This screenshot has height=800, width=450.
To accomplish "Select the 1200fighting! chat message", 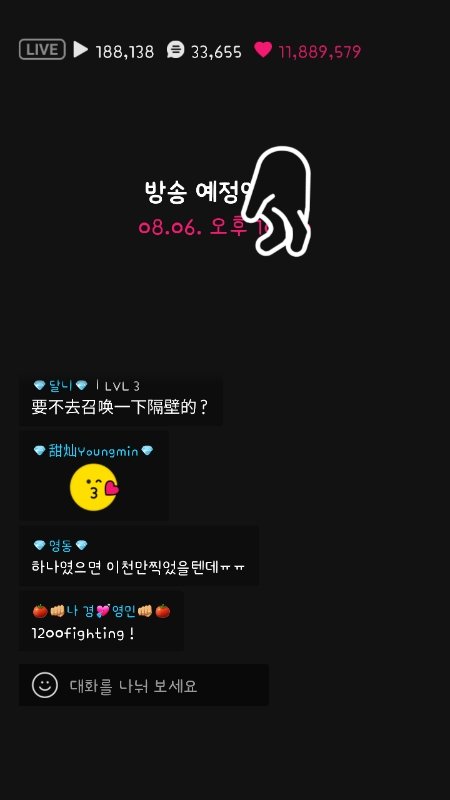I will 83,634.
